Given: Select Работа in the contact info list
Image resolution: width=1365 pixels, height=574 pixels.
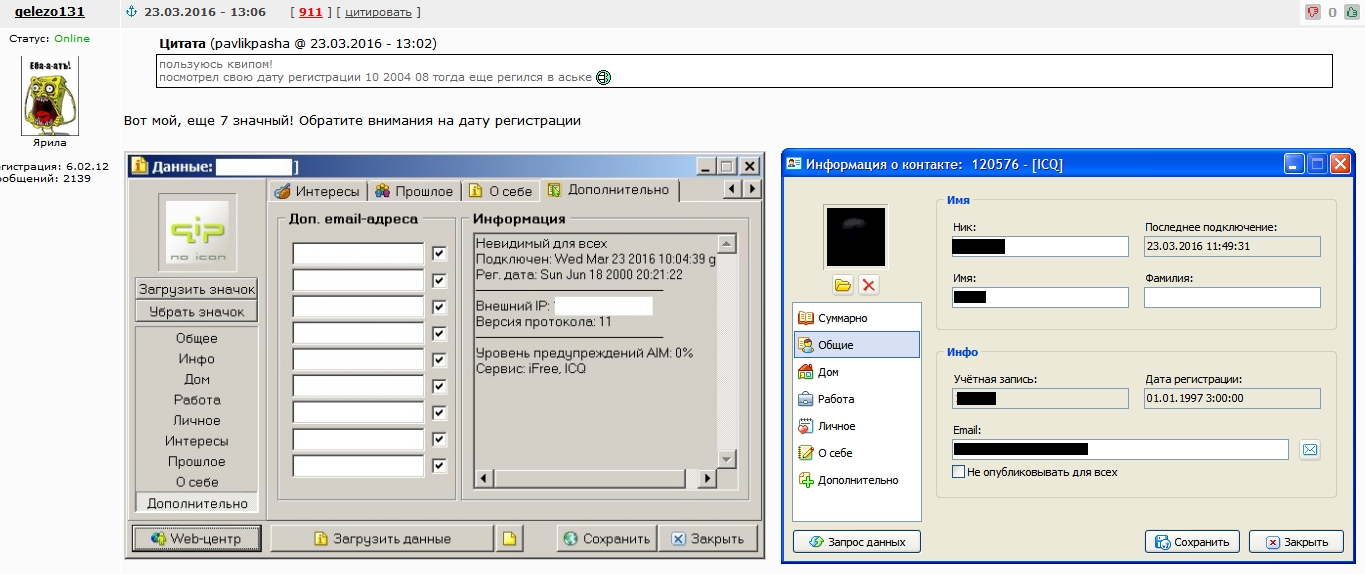Looking at the screenshot, I should click(x=856, y=399).
